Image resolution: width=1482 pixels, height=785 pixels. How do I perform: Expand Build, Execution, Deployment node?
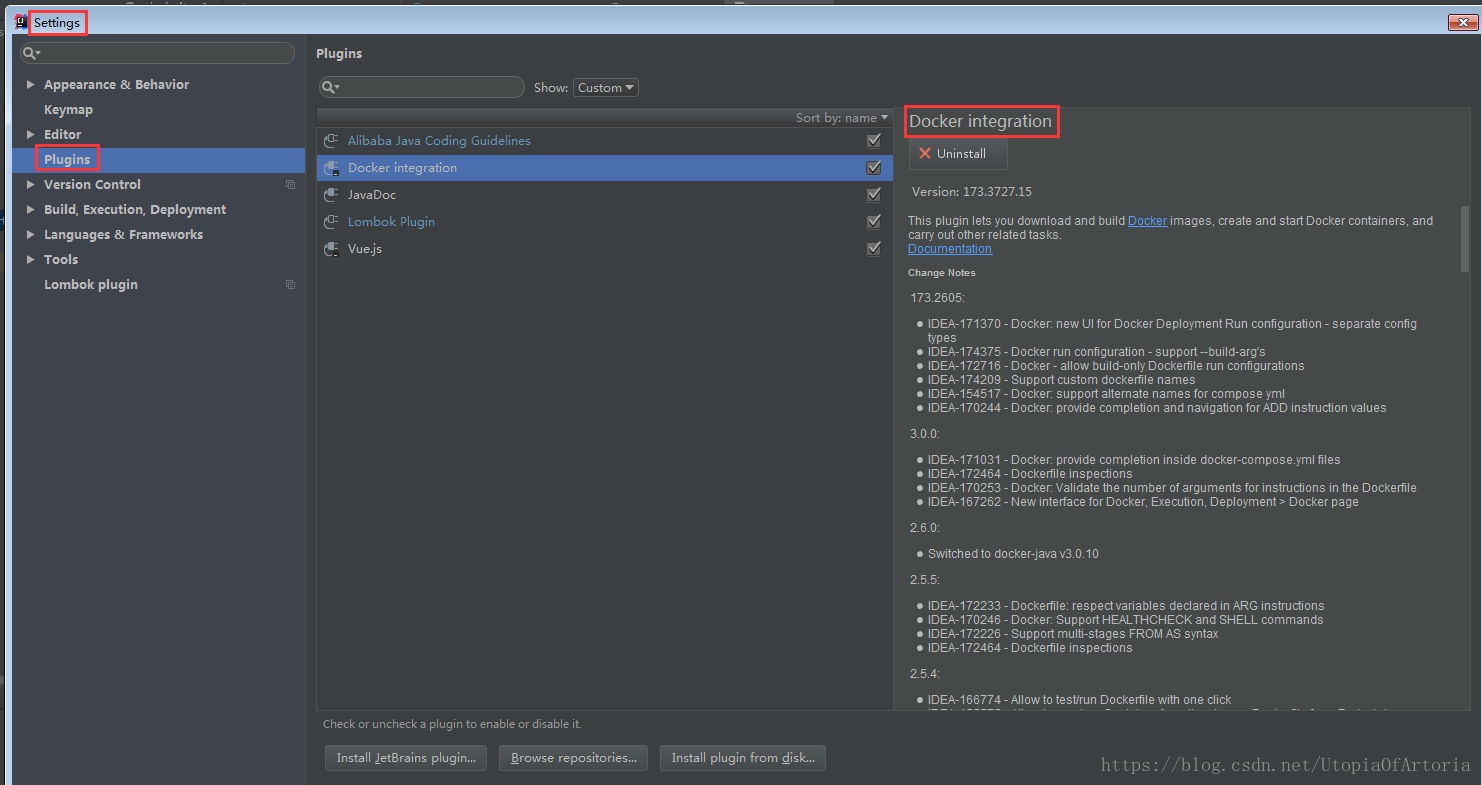coord(30,210)
